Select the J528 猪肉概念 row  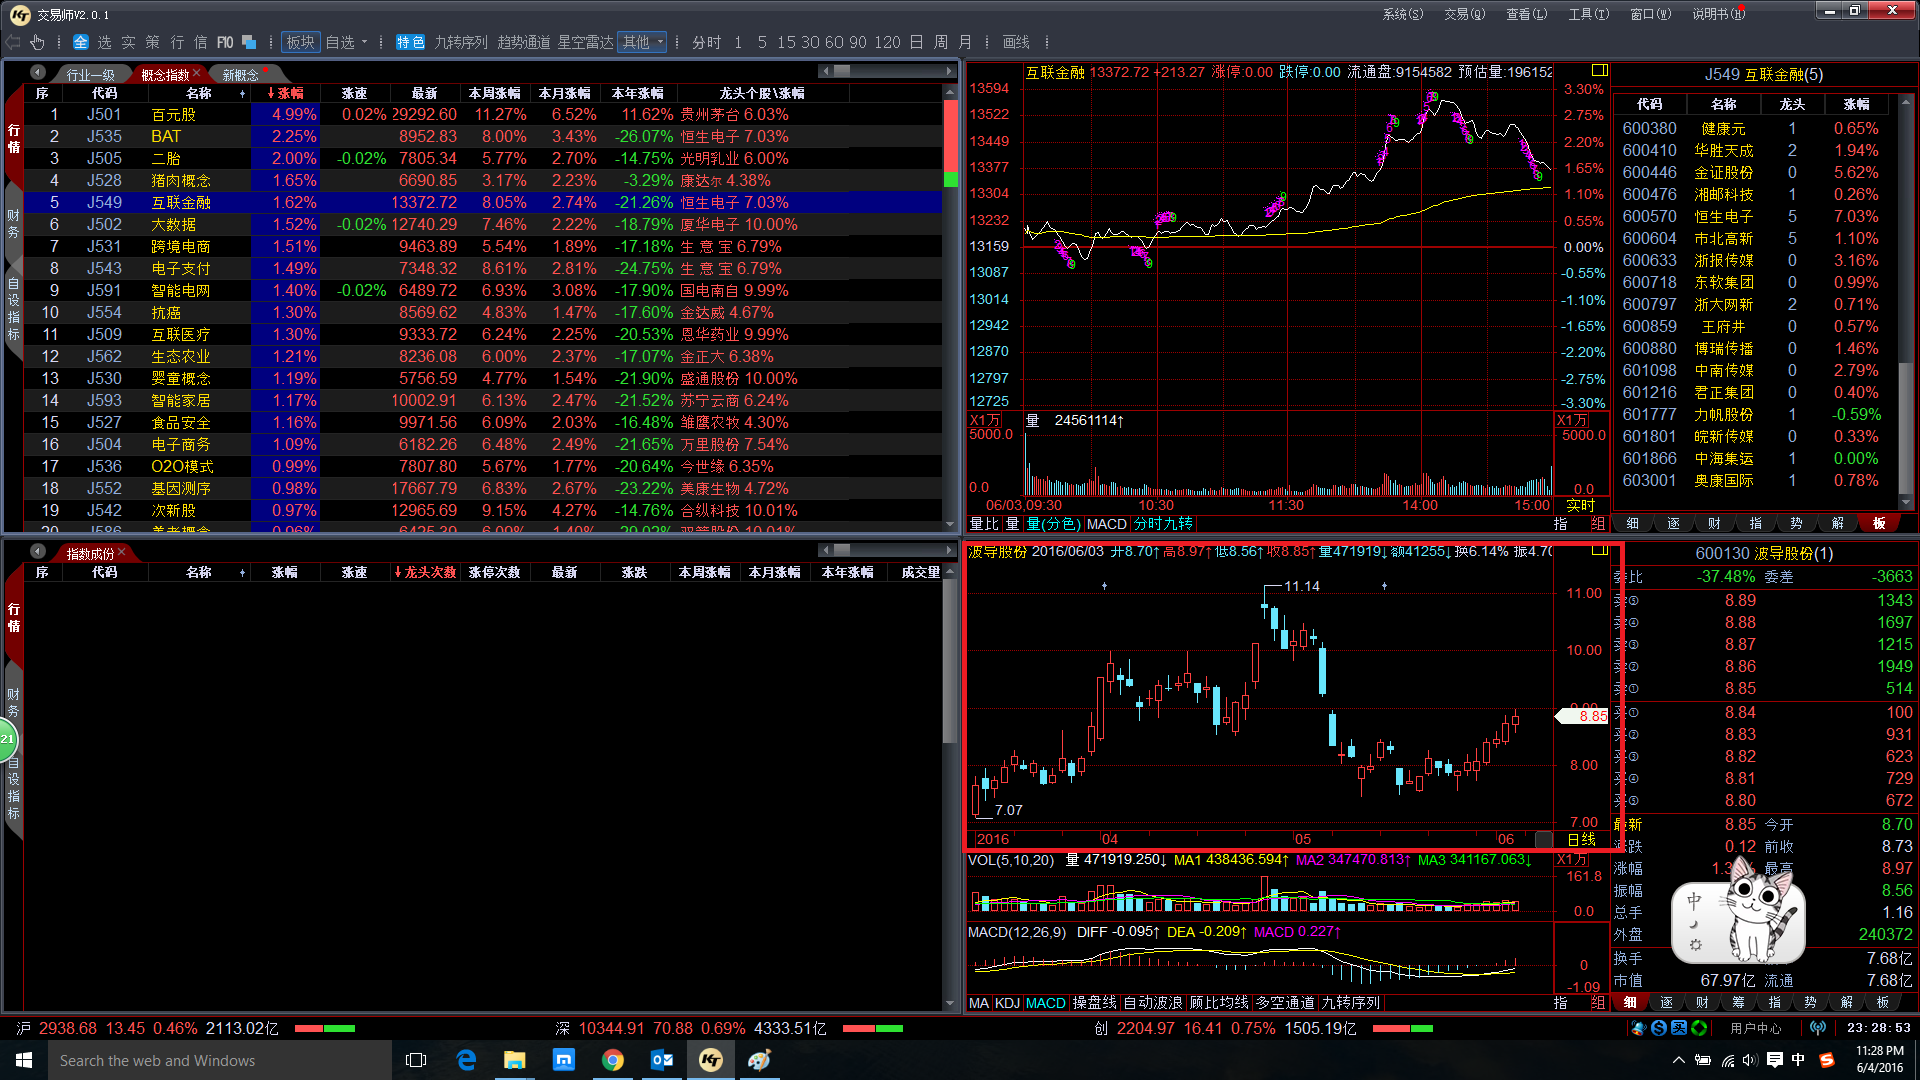[180, 180]
